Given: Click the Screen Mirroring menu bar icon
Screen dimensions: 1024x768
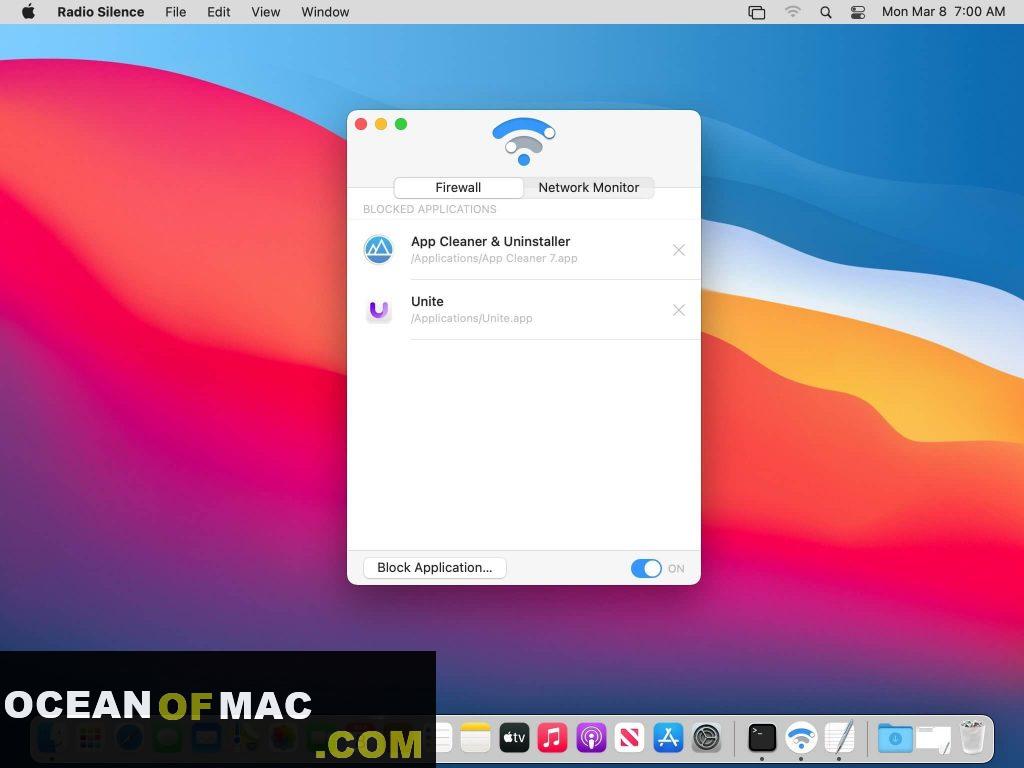Looking at the screenshot, I should 756,12.
